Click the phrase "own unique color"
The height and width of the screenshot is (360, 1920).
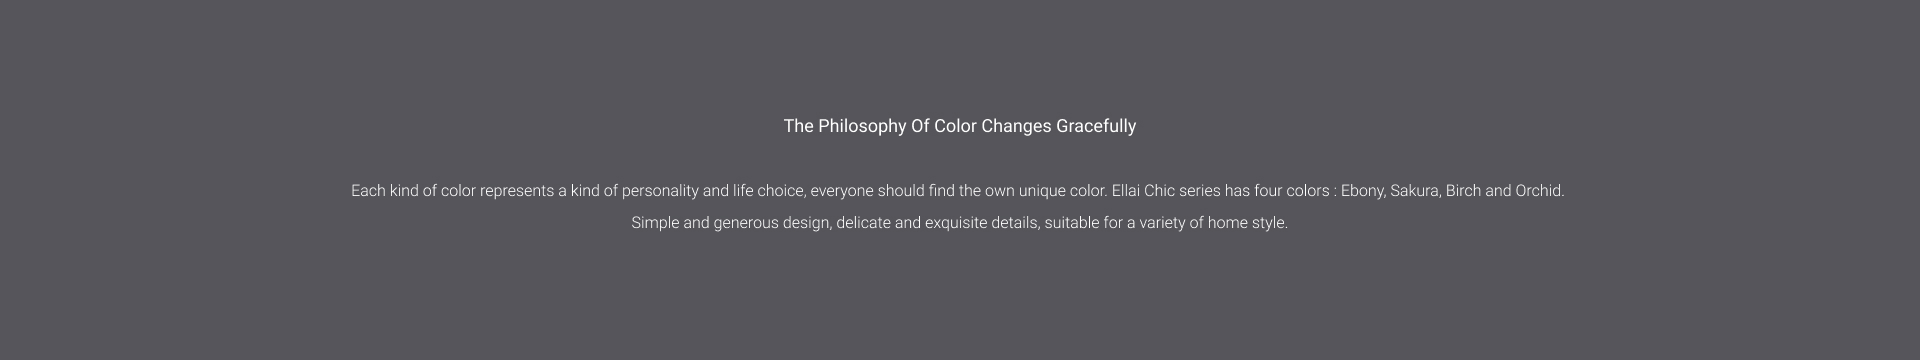point(1046,191)
